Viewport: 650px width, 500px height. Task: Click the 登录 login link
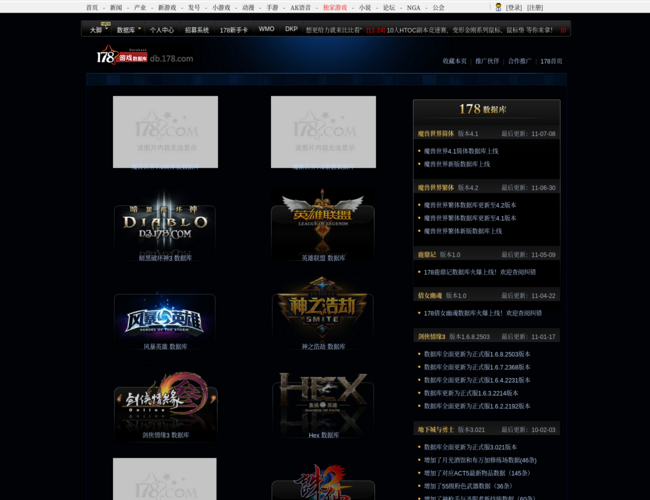tap(514, 7)
